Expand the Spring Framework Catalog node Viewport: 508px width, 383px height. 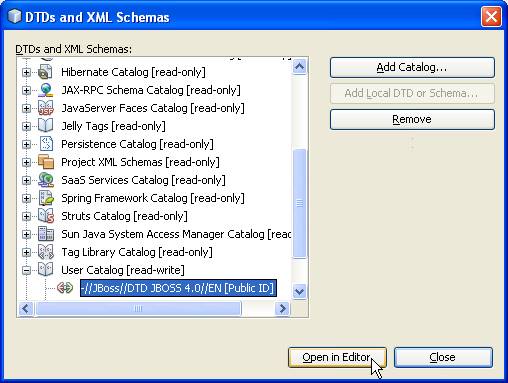point(26,198)
